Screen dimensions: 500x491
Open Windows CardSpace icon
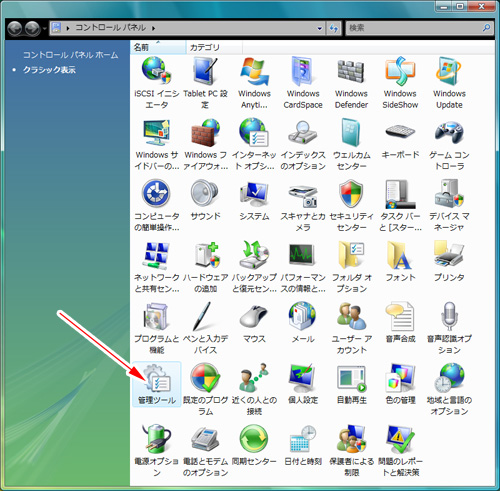pyautogui.click(x=303, y=71)
